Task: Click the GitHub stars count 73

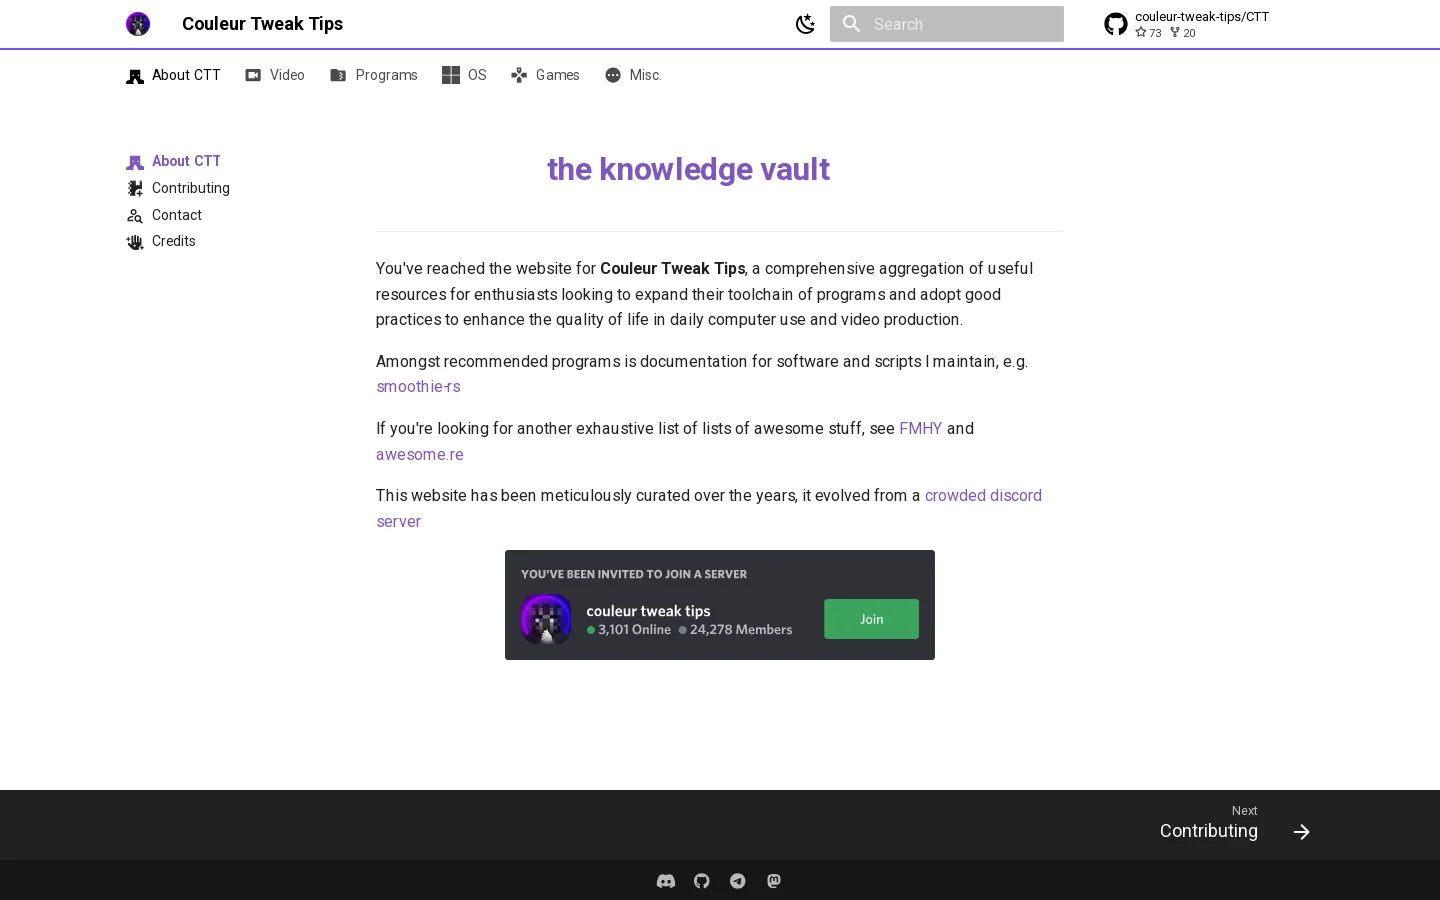Action: pos(1148,33)
